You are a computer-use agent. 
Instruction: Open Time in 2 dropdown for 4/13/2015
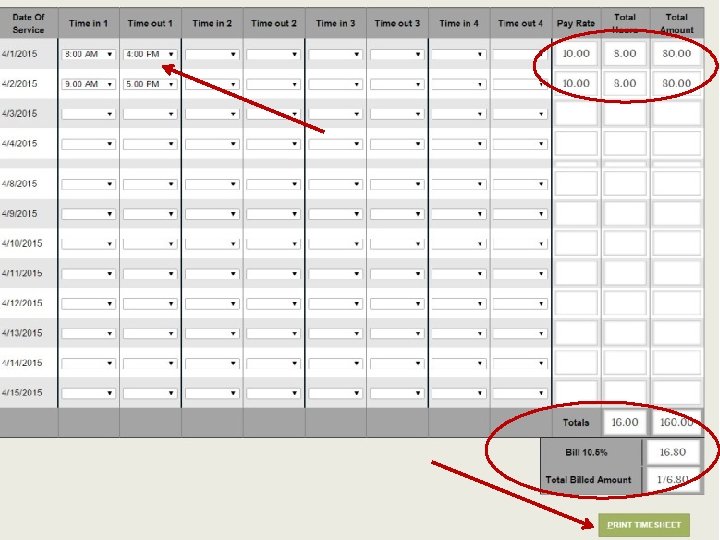pyautogui.click(x=212, y=333)
